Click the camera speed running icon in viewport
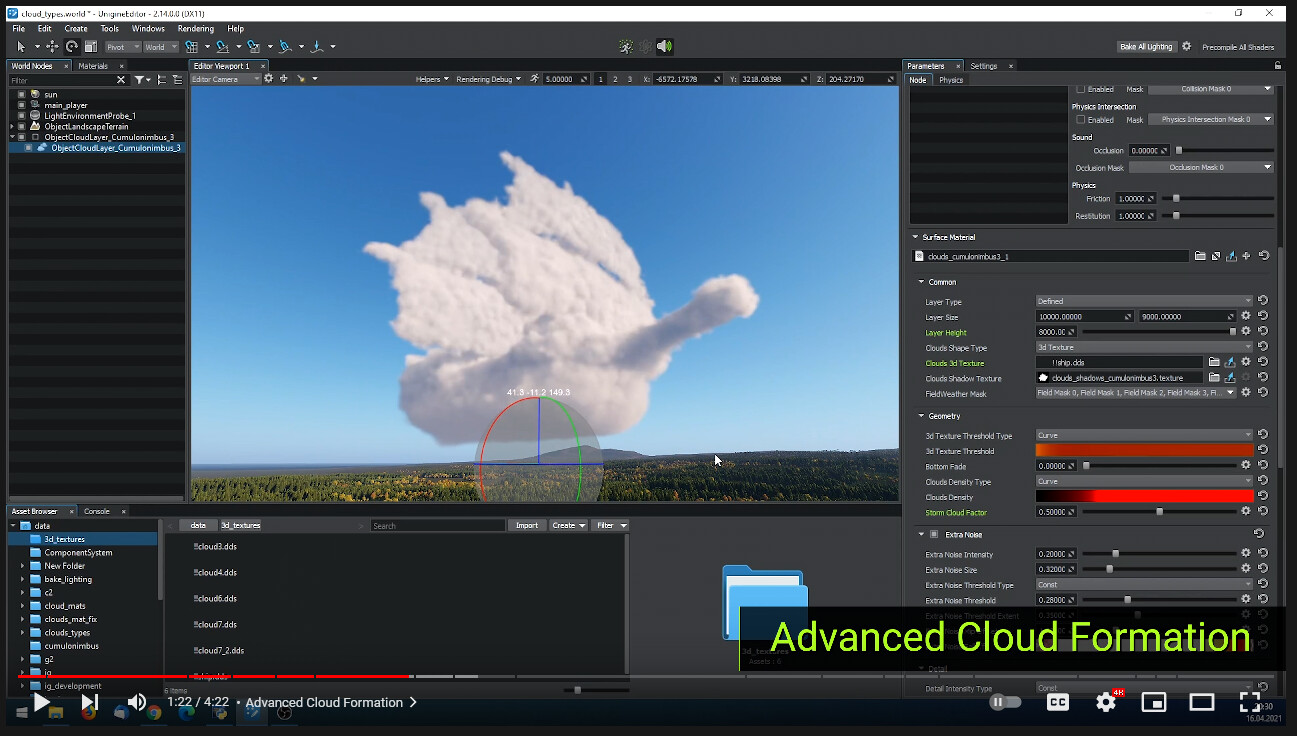The height and width of the screenshot is (736, 1297). tap(534, 79)
